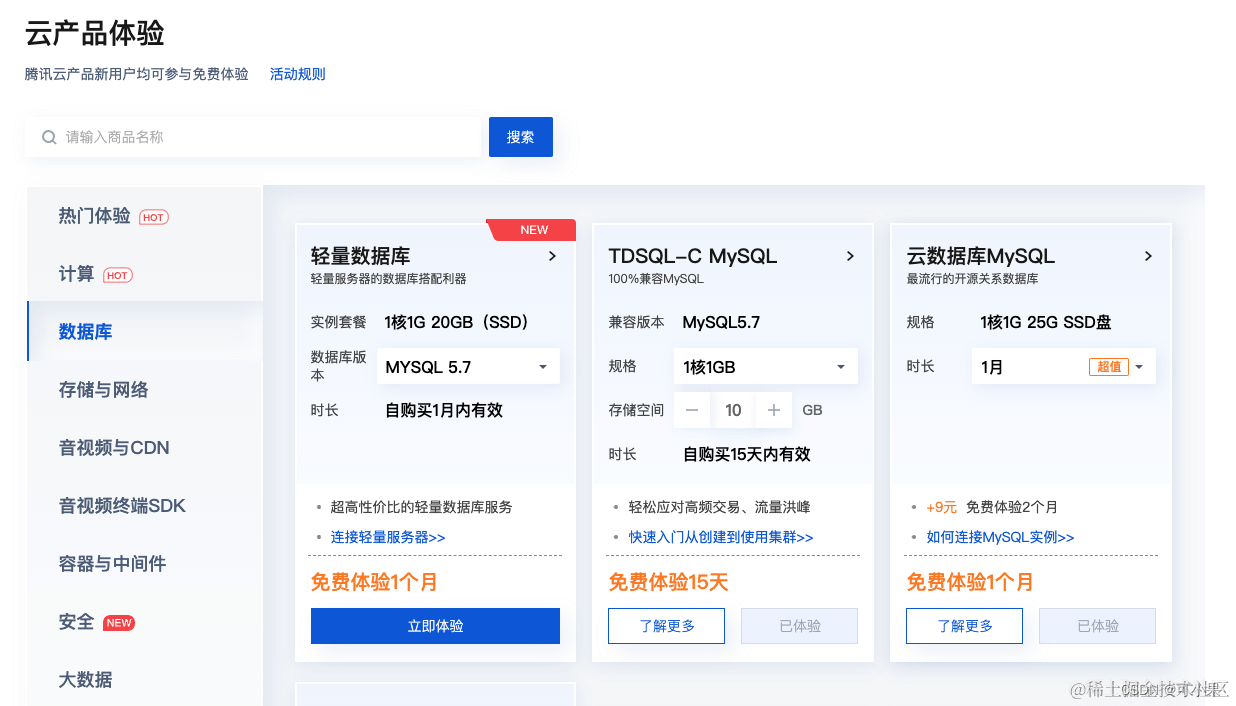Select 数据库 category in the sidebar
Screen dimensions: 1236x706
point(85,331)
